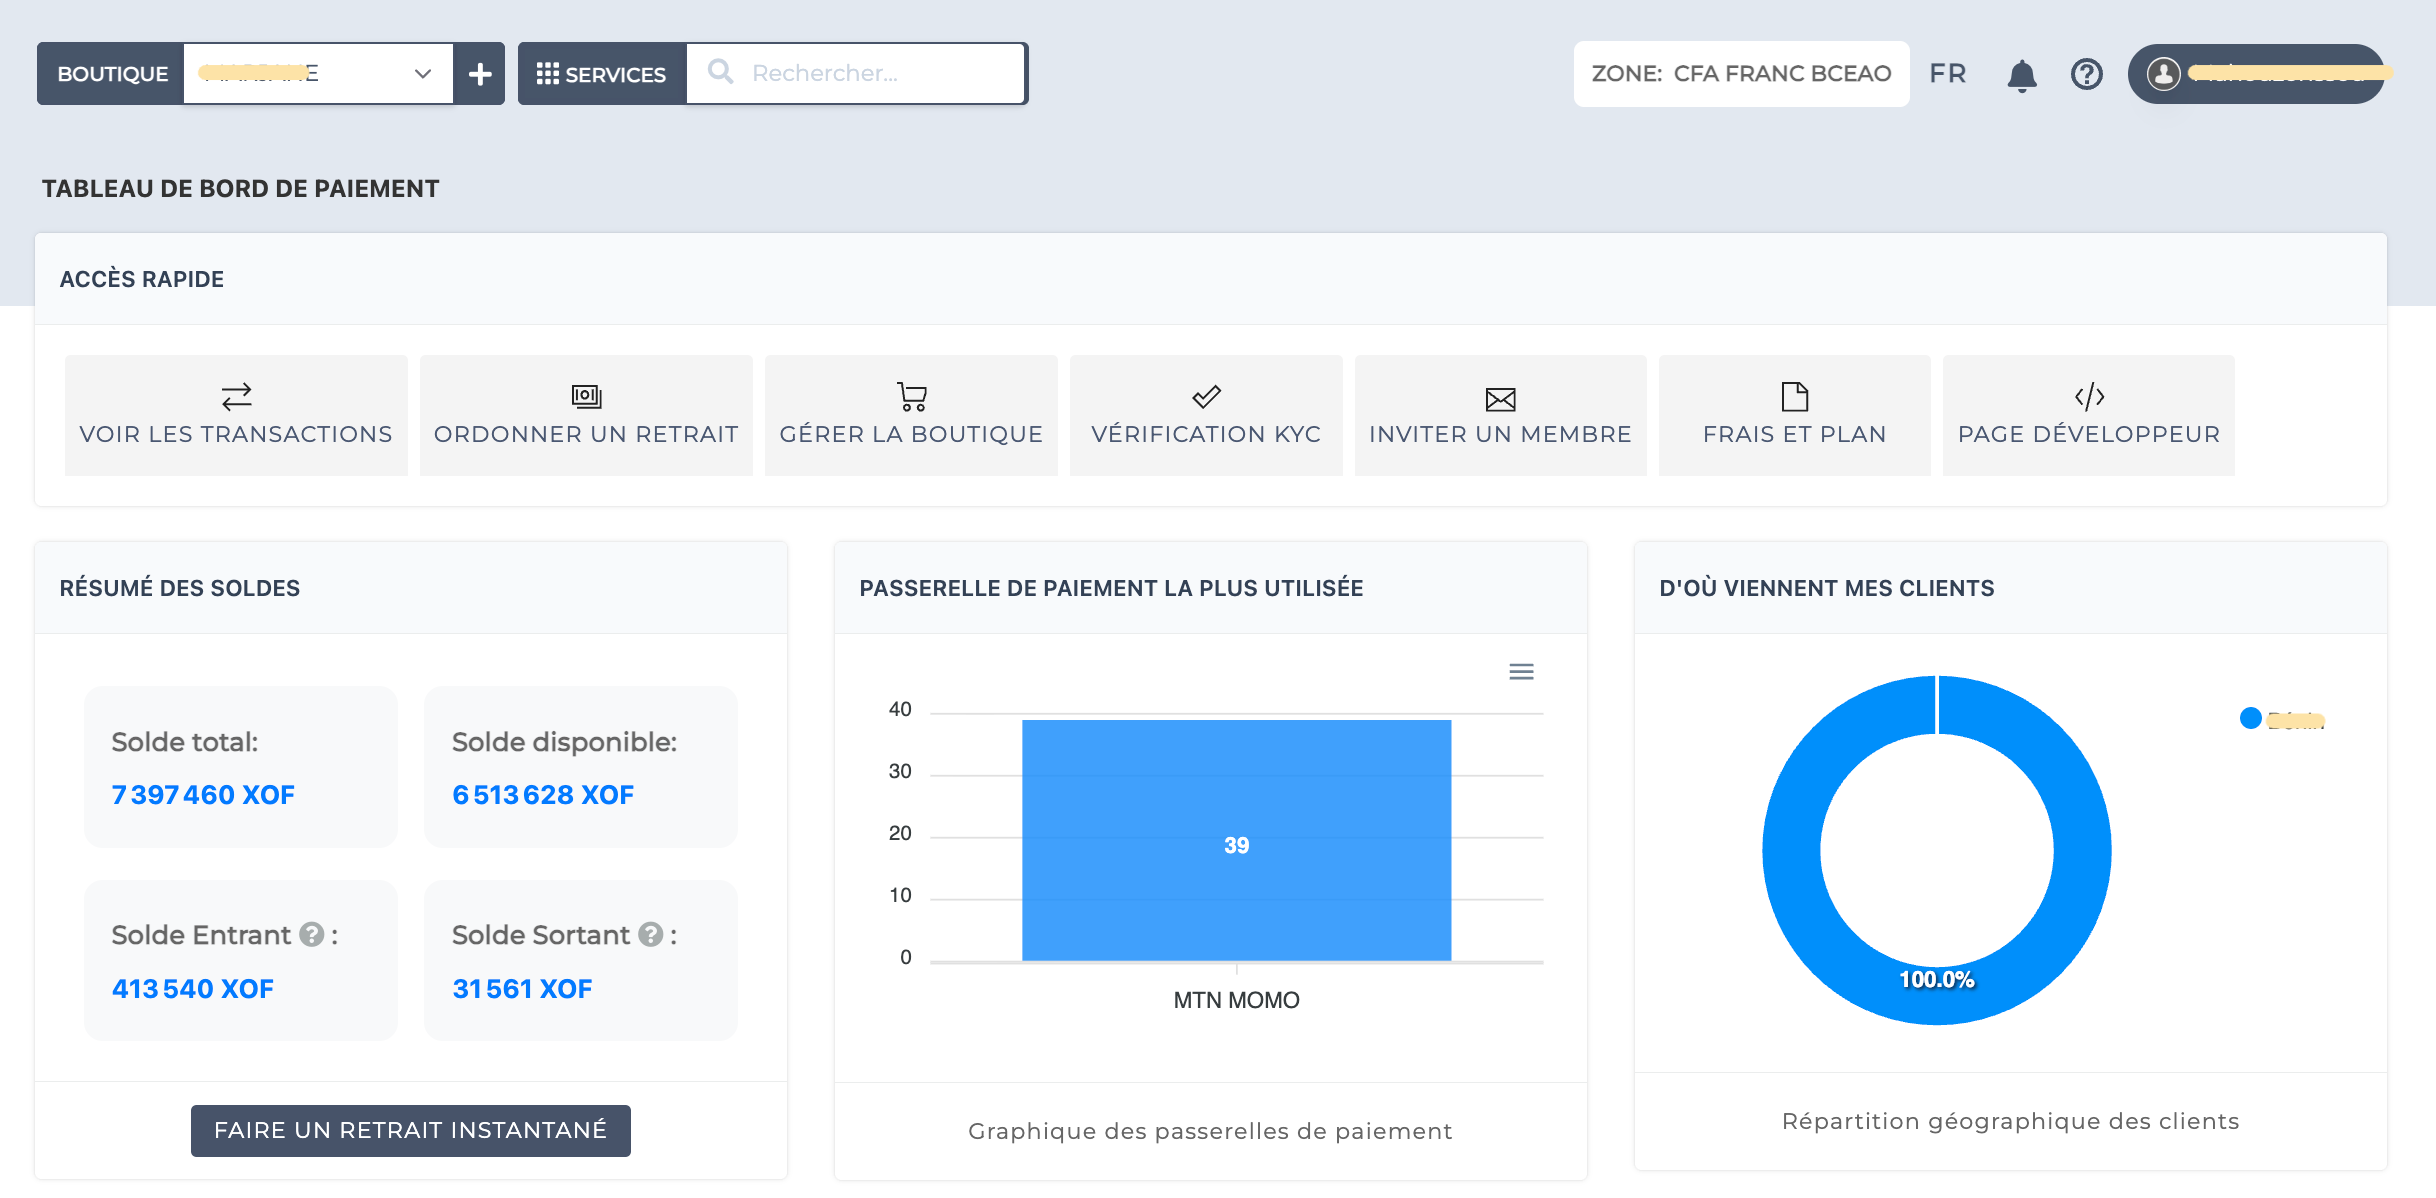Click the notification bell icon
This screenshot has height=1198, width=2436.
(x=2021, y=75)
